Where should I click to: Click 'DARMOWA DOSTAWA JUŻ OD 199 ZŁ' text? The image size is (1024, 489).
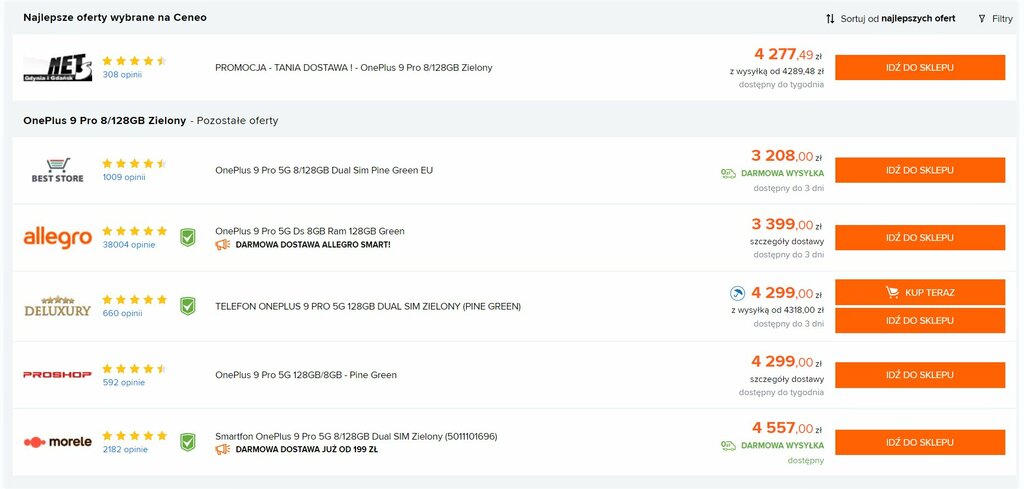(x=306, y=449)
